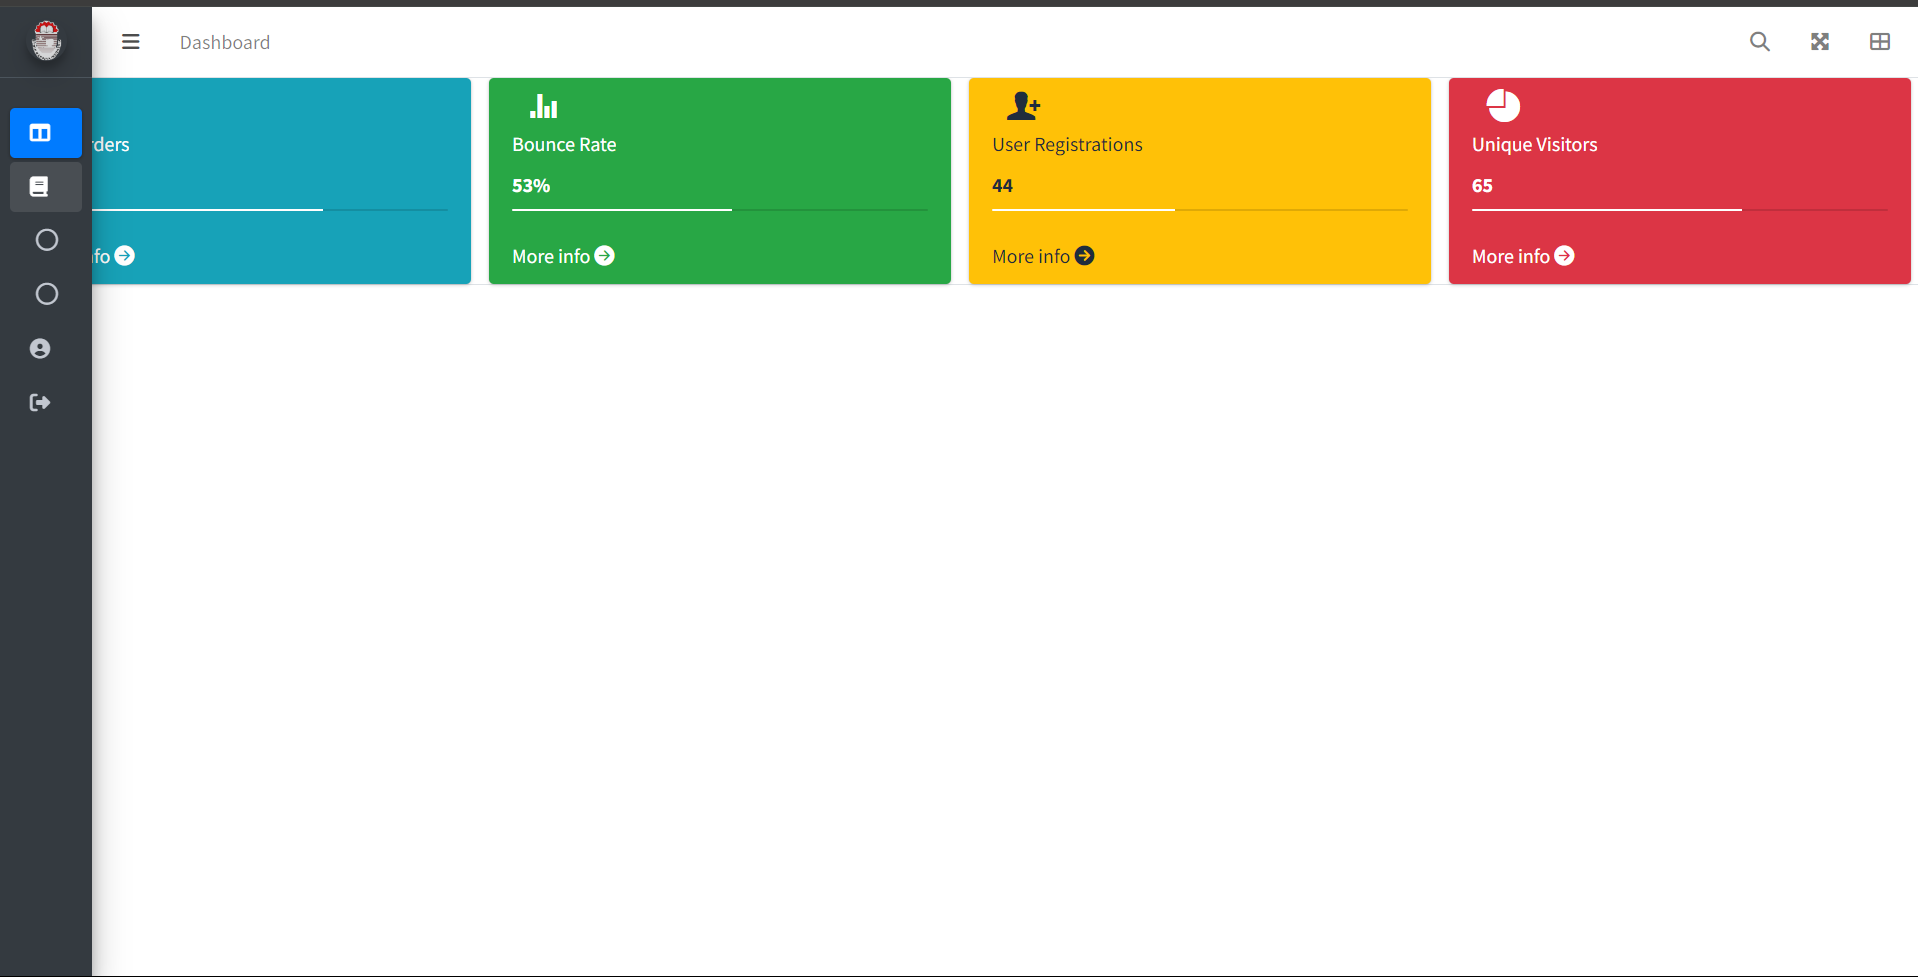Open More info on the User Registrations card
Screen dimensions: 1918x977
tap(1042, 256)
